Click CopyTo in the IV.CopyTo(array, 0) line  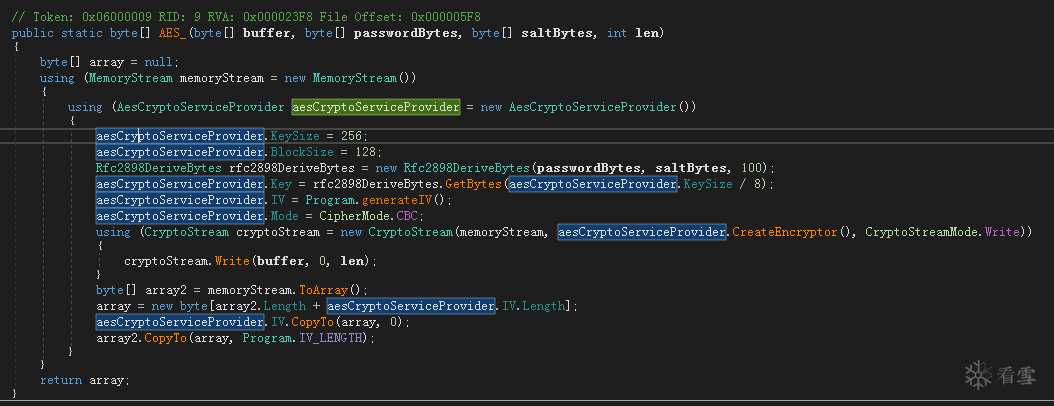click(313, 323)
